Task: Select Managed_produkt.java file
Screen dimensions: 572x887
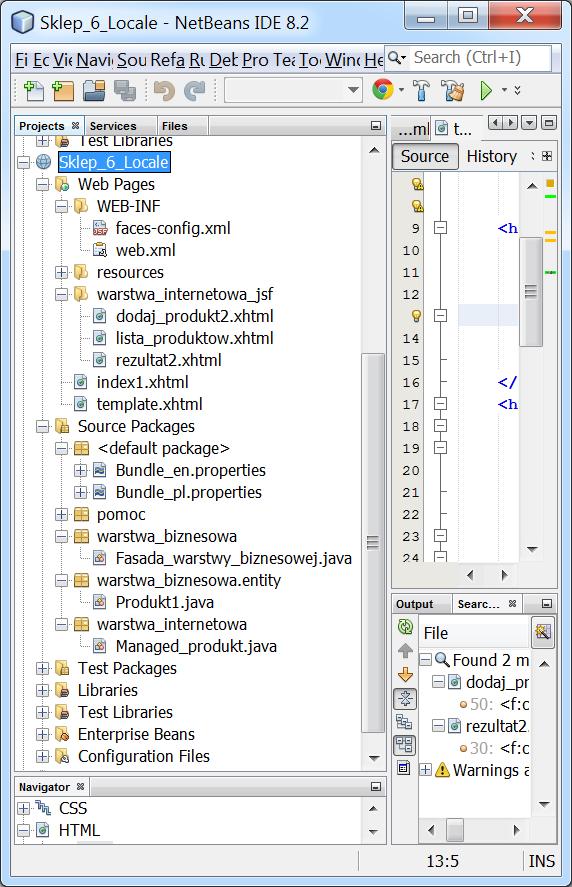Action: coord(196,646)
